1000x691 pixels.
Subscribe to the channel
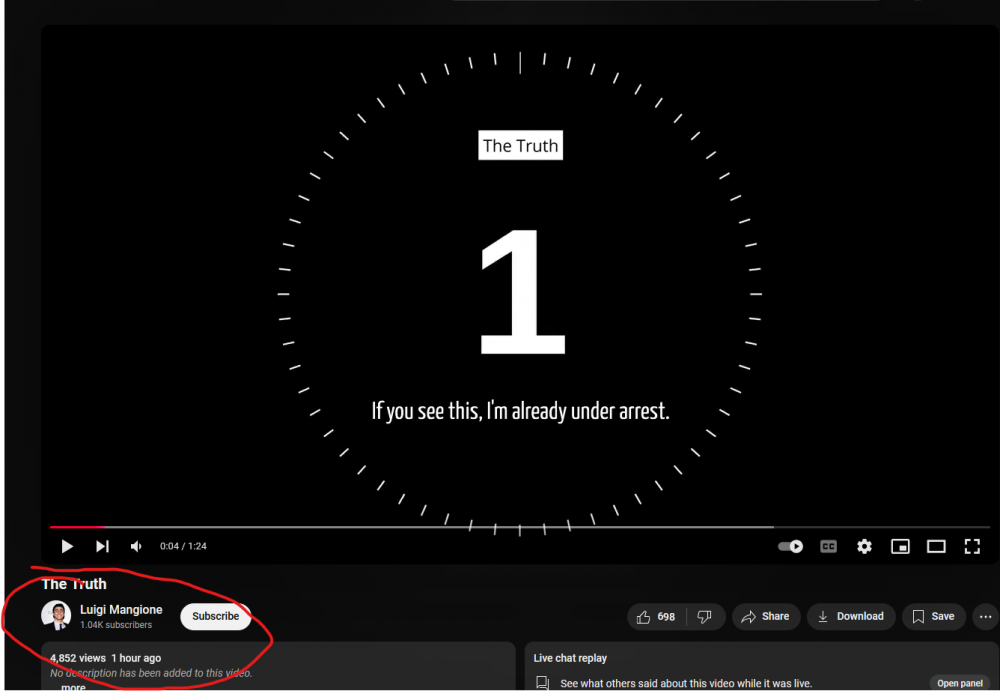coord(215,616)
